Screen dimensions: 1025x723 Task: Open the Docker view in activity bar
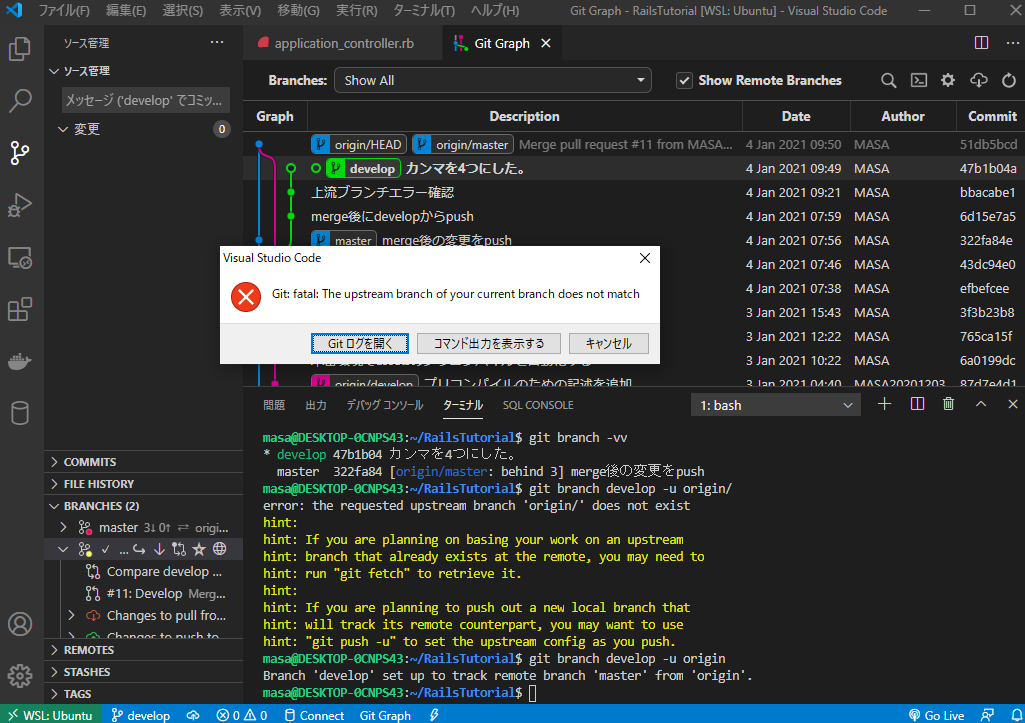coord(20,361)
